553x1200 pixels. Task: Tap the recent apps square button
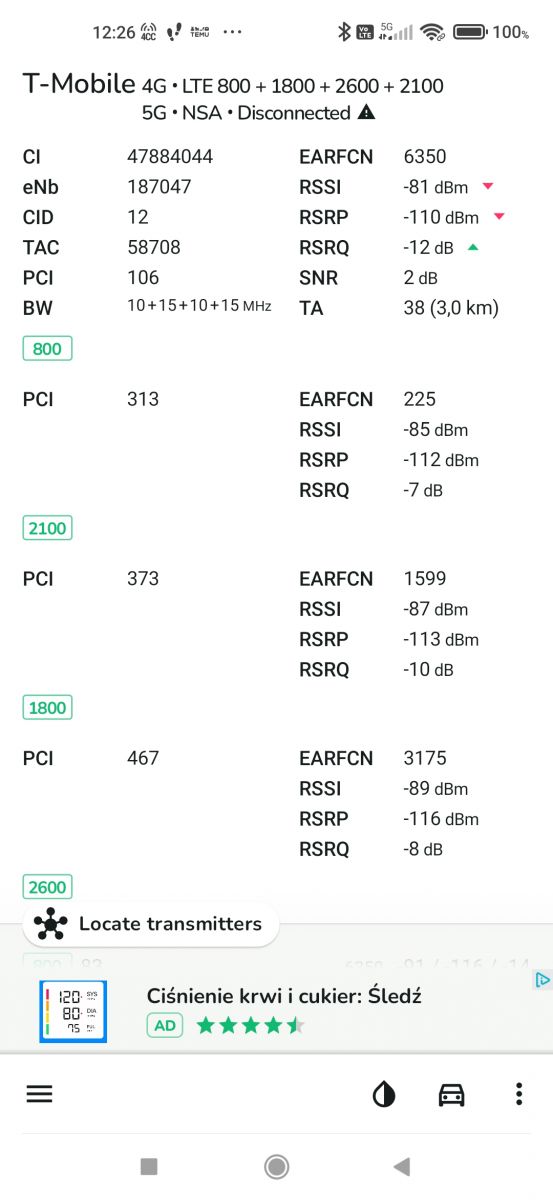(x=149, y=1166)
